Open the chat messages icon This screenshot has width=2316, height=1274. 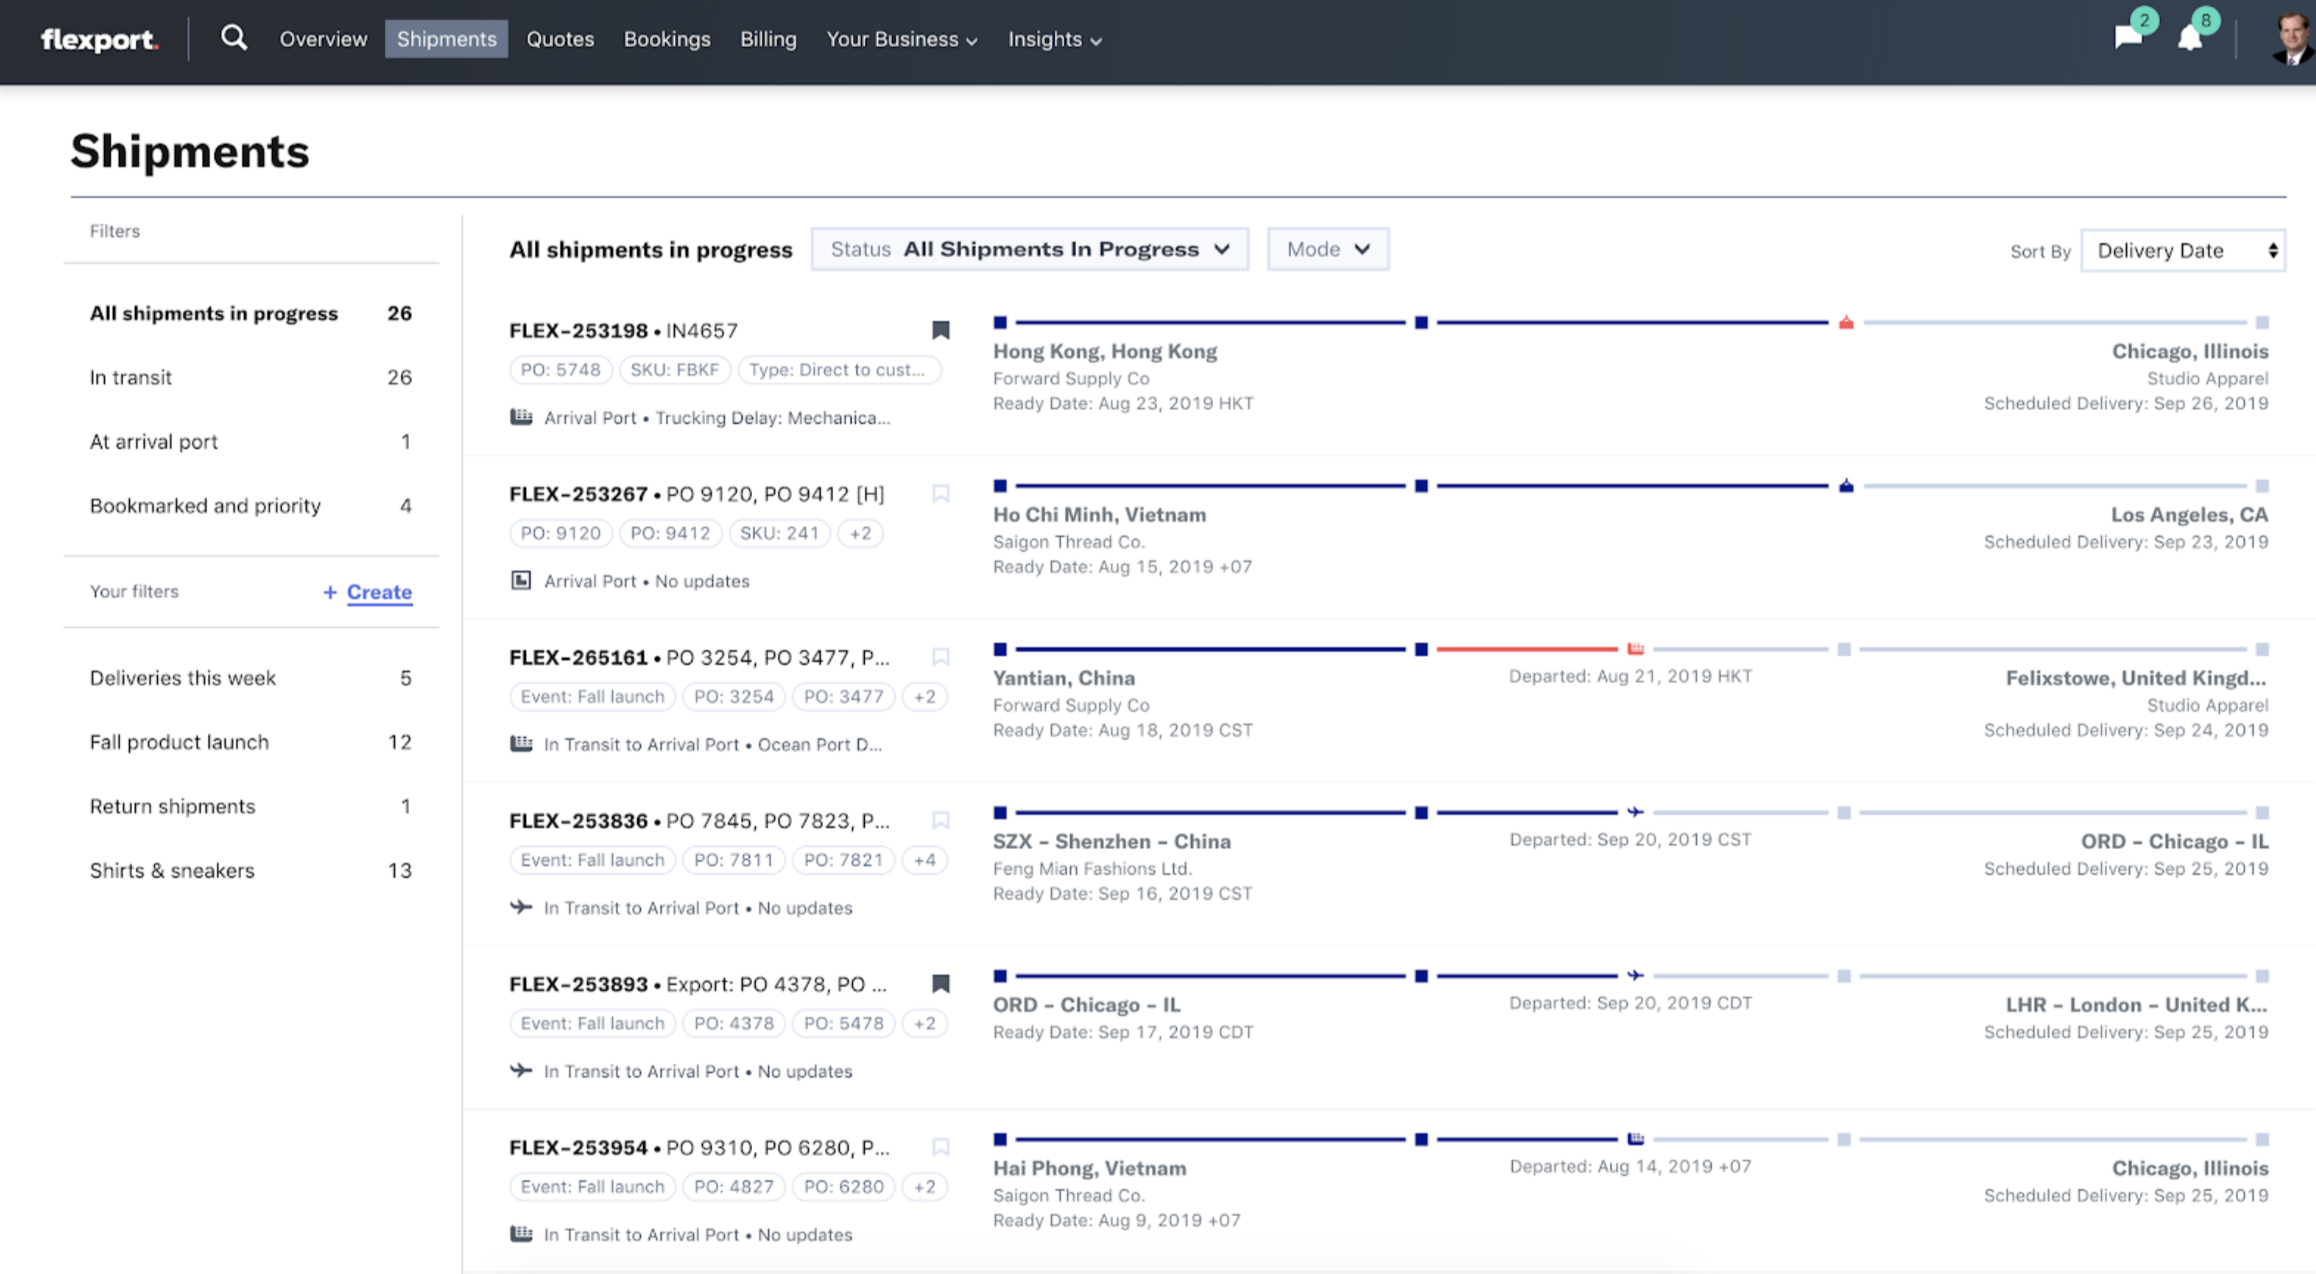[2127, 38]
